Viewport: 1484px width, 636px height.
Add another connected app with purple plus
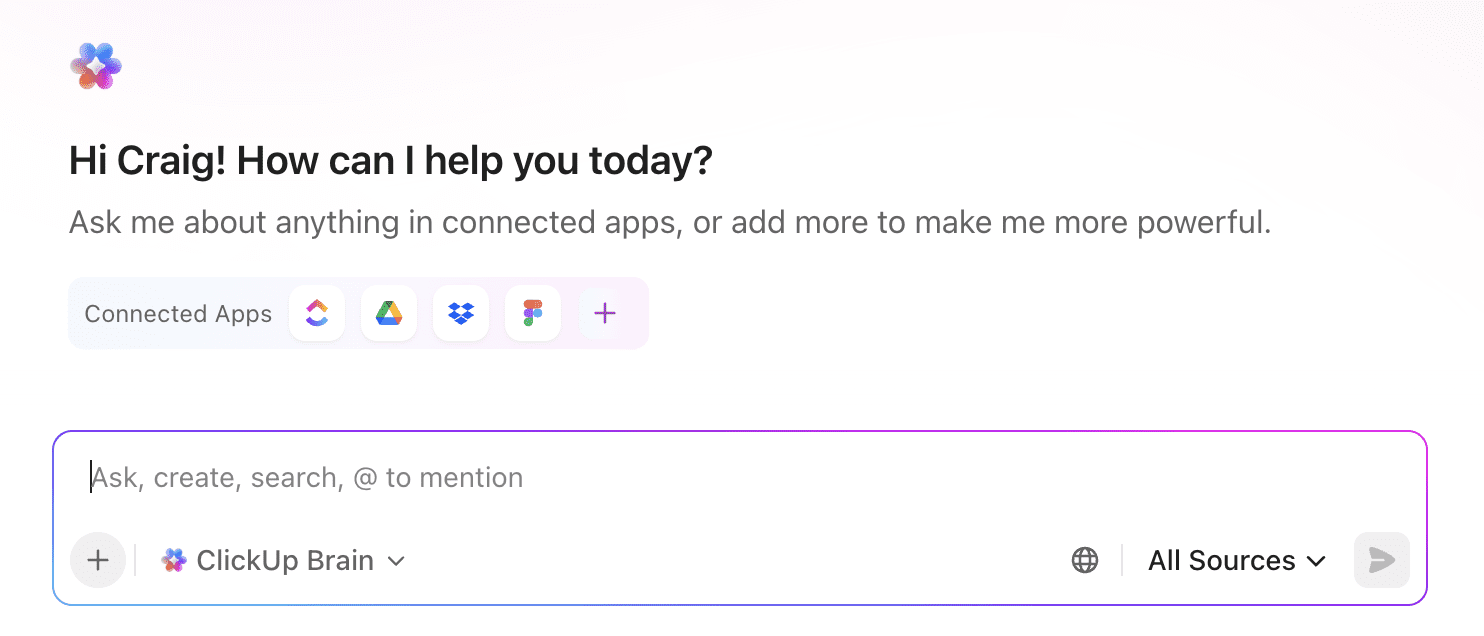[605, 314]
